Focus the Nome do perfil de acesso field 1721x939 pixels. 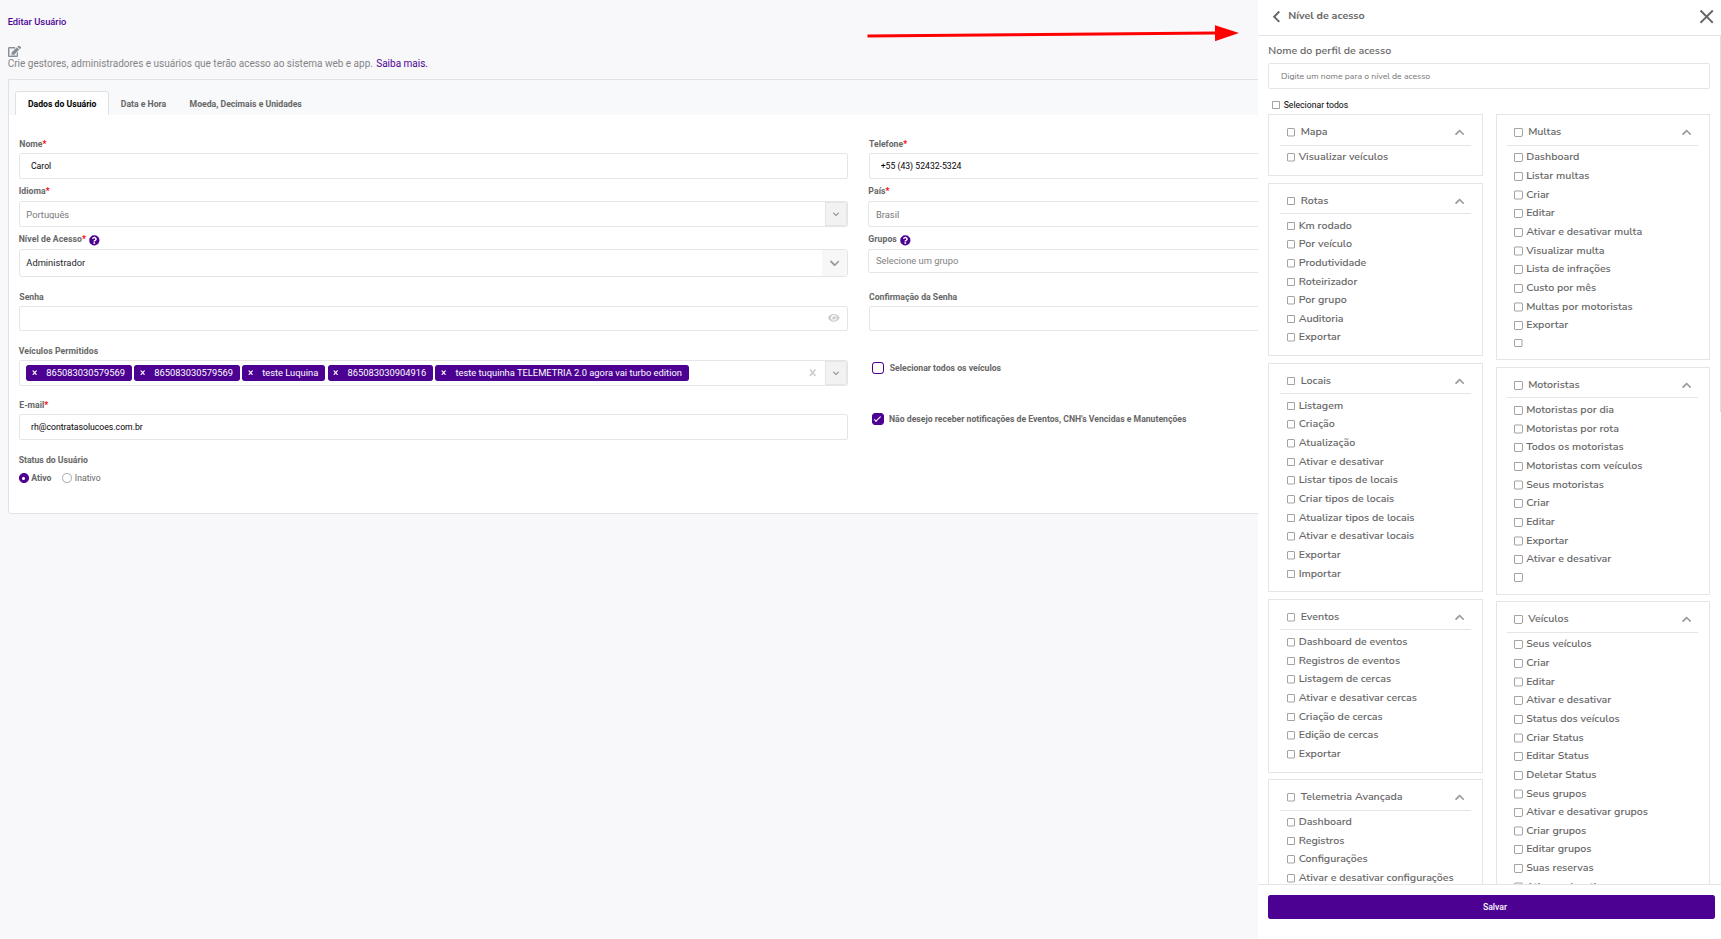pos(1489,76)
